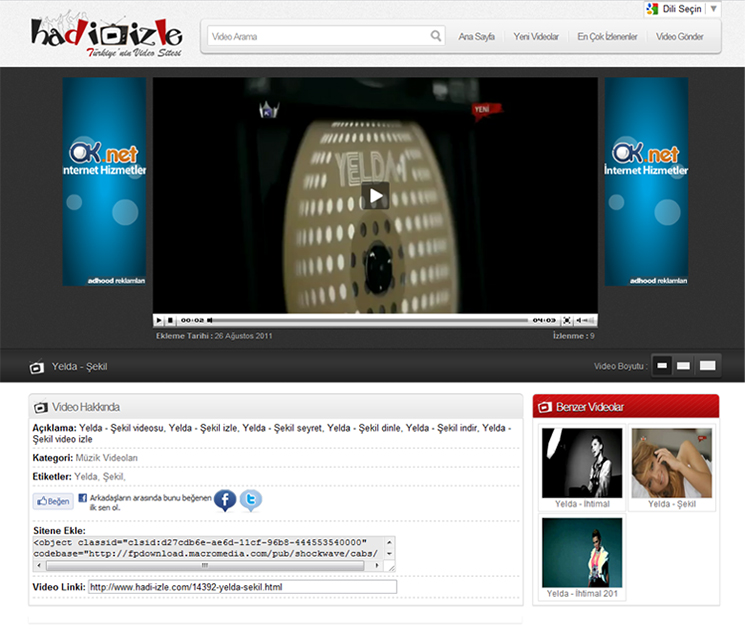Open the Ana Sayfa menu item
This screenshot has height=633, width=745.
[476, 37]
